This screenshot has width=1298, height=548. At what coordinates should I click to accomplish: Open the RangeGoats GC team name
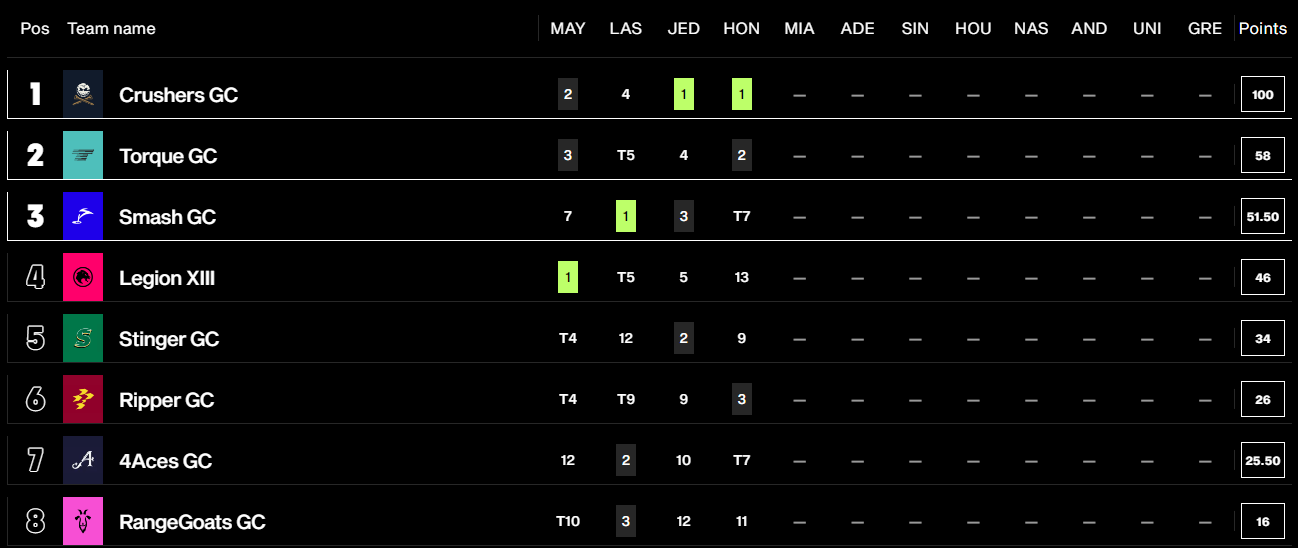click(x=192, y=522)
